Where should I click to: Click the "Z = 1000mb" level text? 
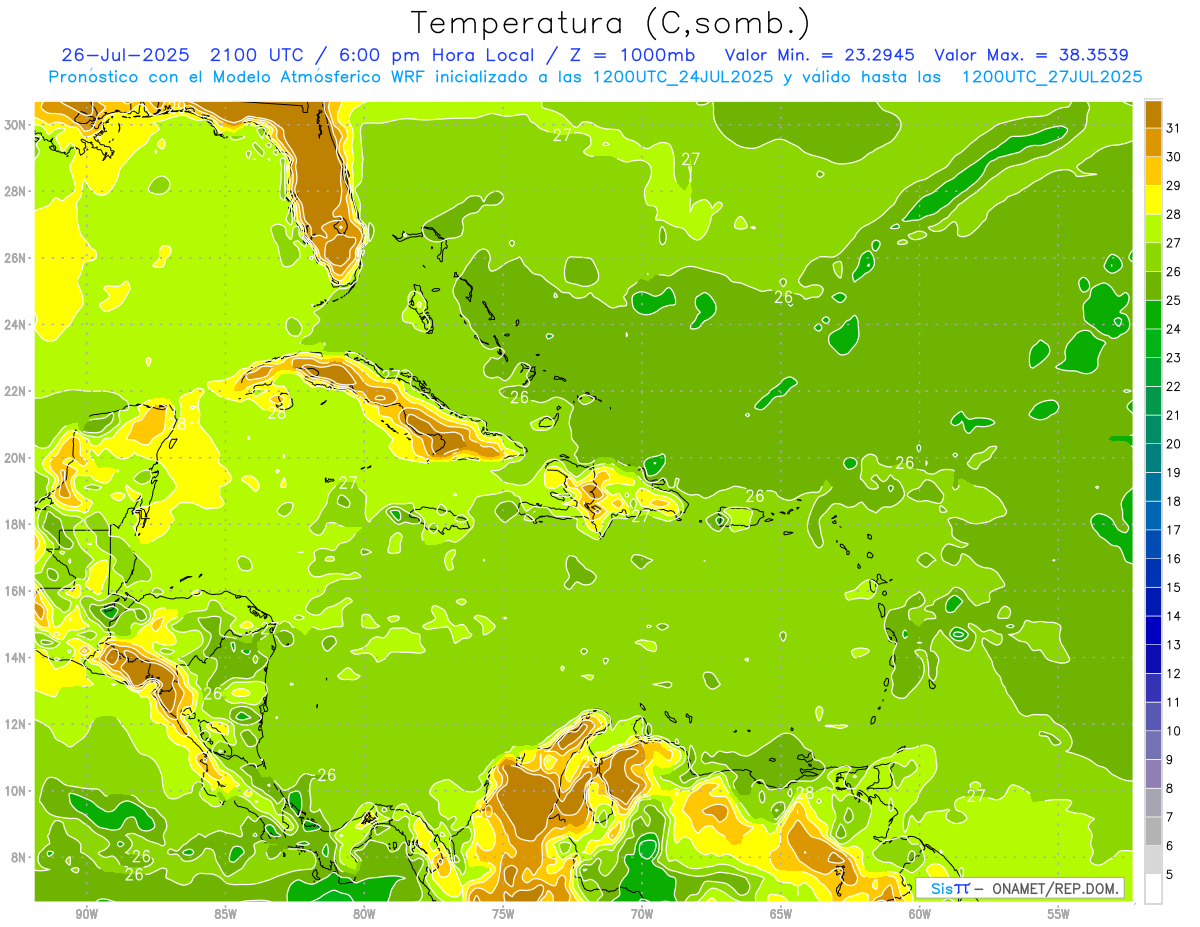click(630, 55)
